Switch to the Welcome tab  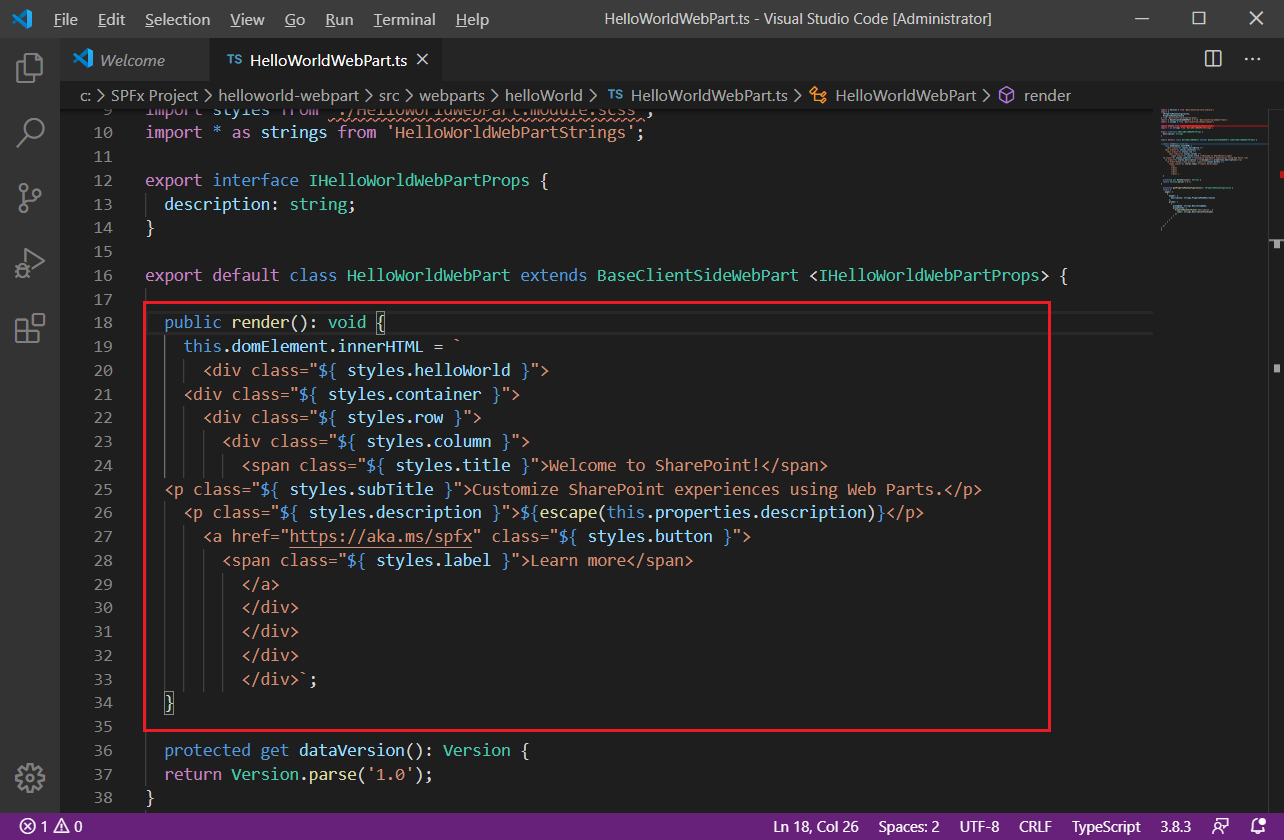(131, 60)
